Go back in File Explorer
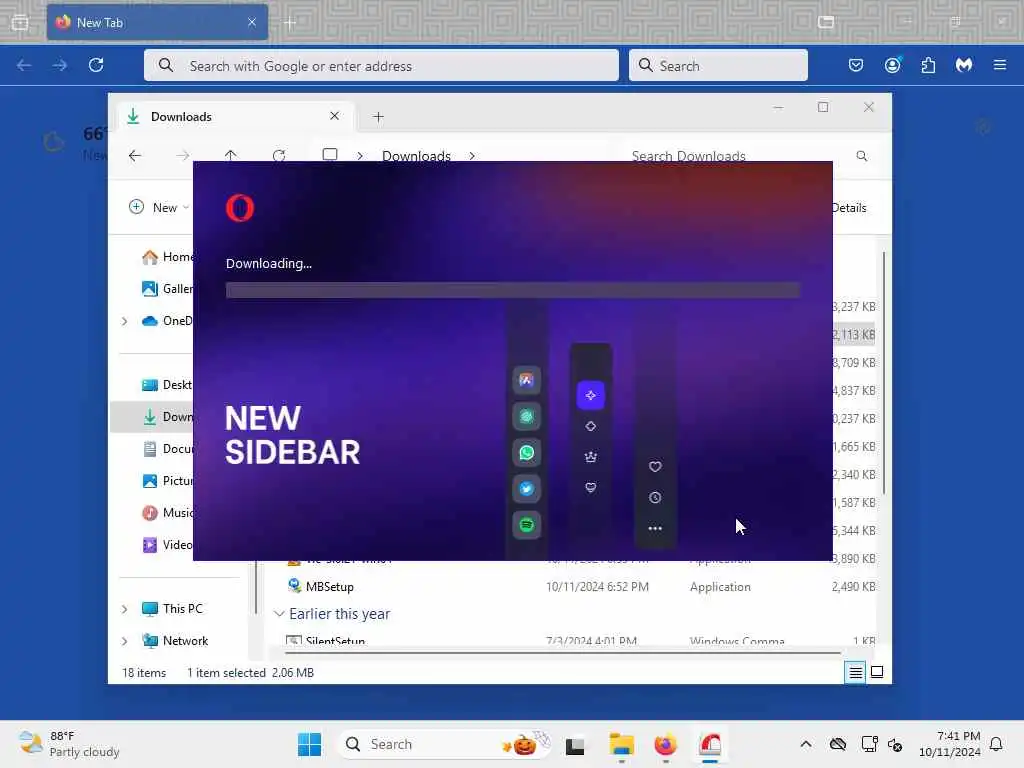 pos(135,155)
